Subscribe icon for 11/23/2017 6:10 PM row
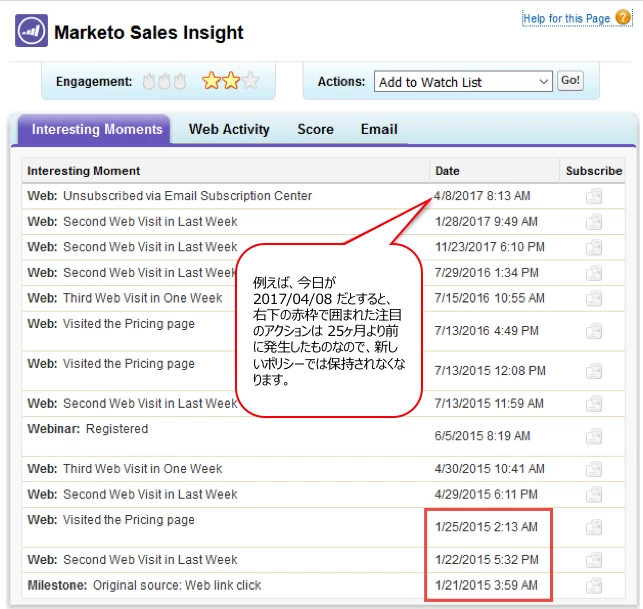 pyautogui.click(x=594, y=247)
